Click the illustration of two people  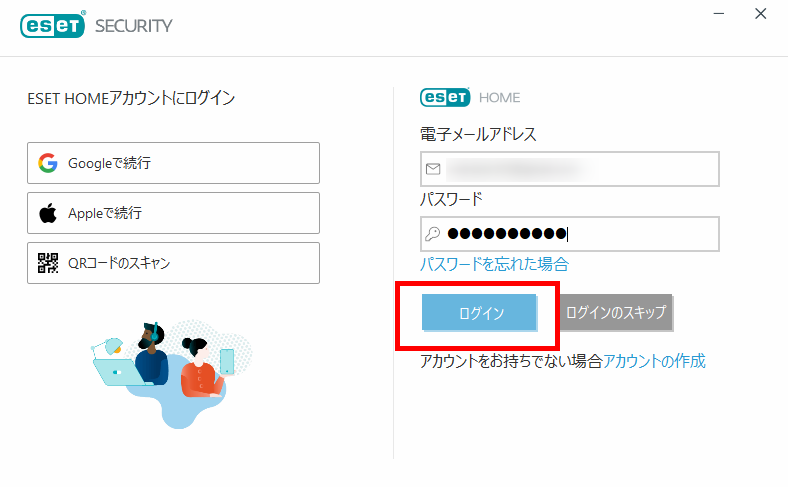coord(171,373)
